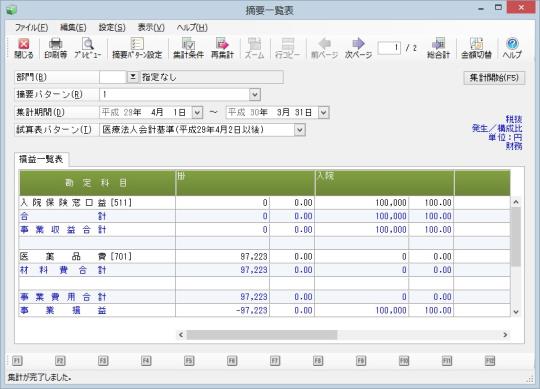Click the 再集計 recalculate icon
This screenshot has height=389, width=540.
(x=222, y=48)
